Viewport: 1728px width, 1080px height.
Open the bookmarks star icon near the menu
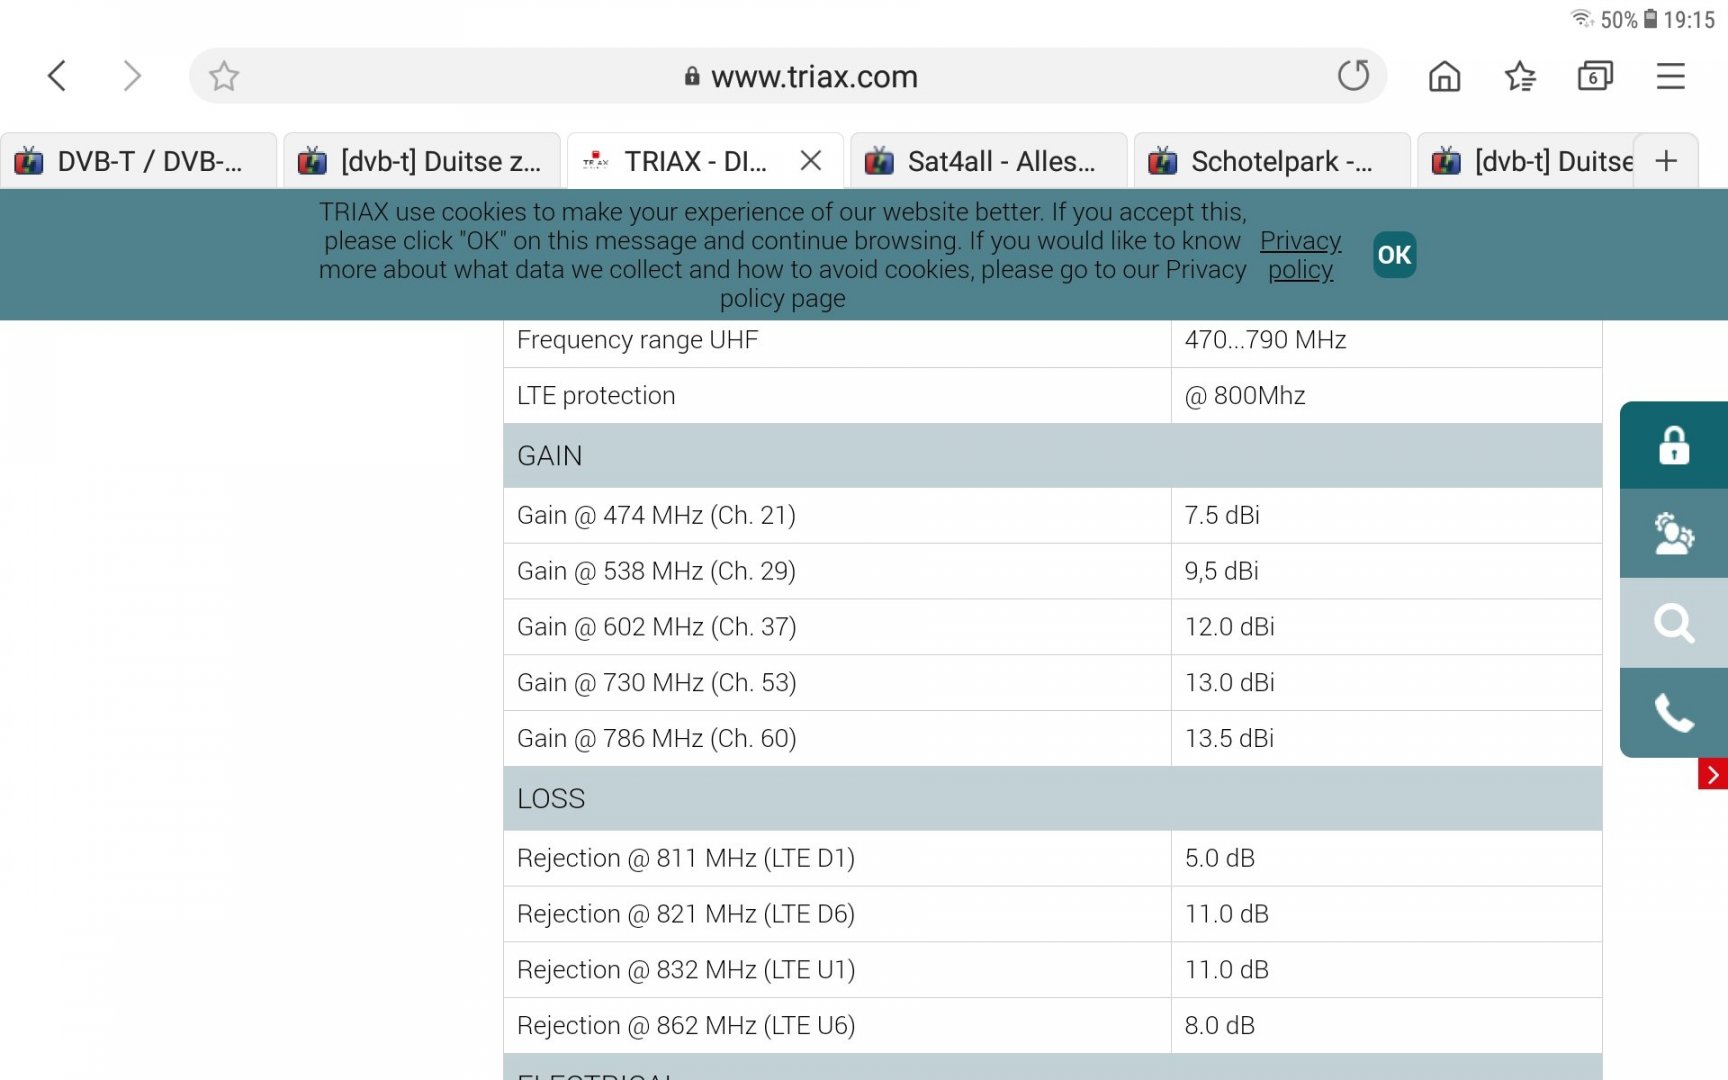click(x=1519, y=75)
